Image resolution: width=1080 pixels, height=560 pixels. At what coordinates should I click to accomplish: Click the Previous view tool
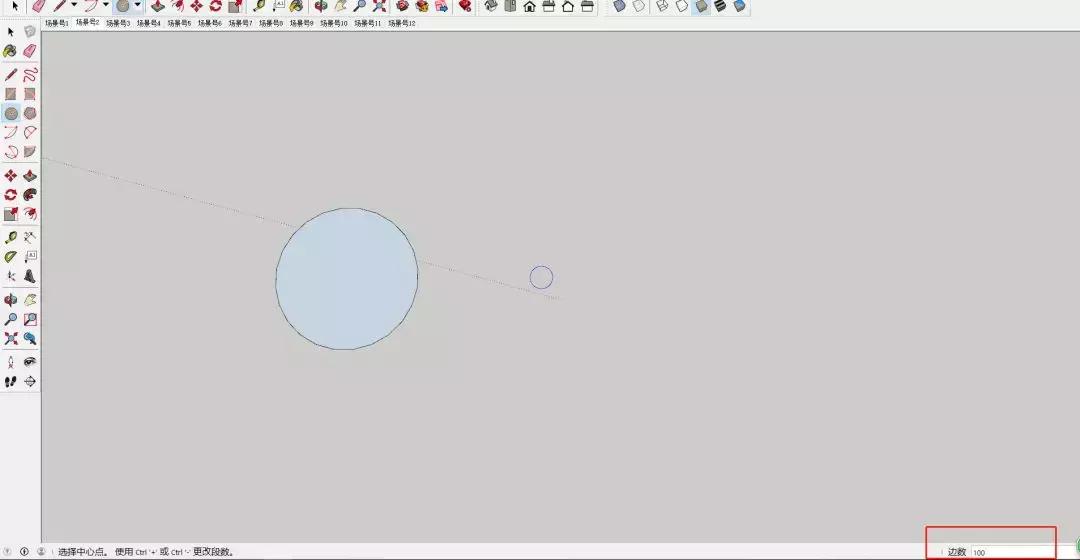tap(30, 339)
